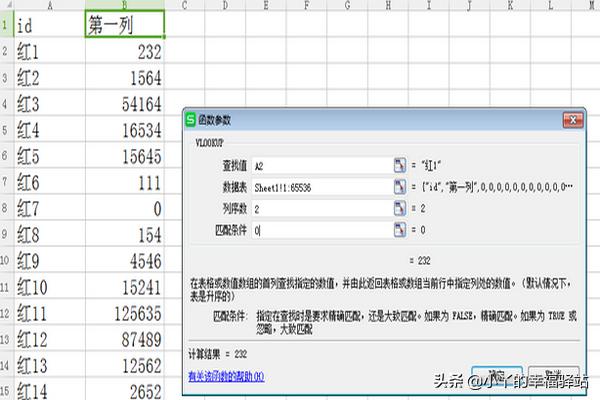Click range picker icon beside 查找值 field
Image resolution: width=600 pixels, height=400 pixels.
tap(400, 165)
